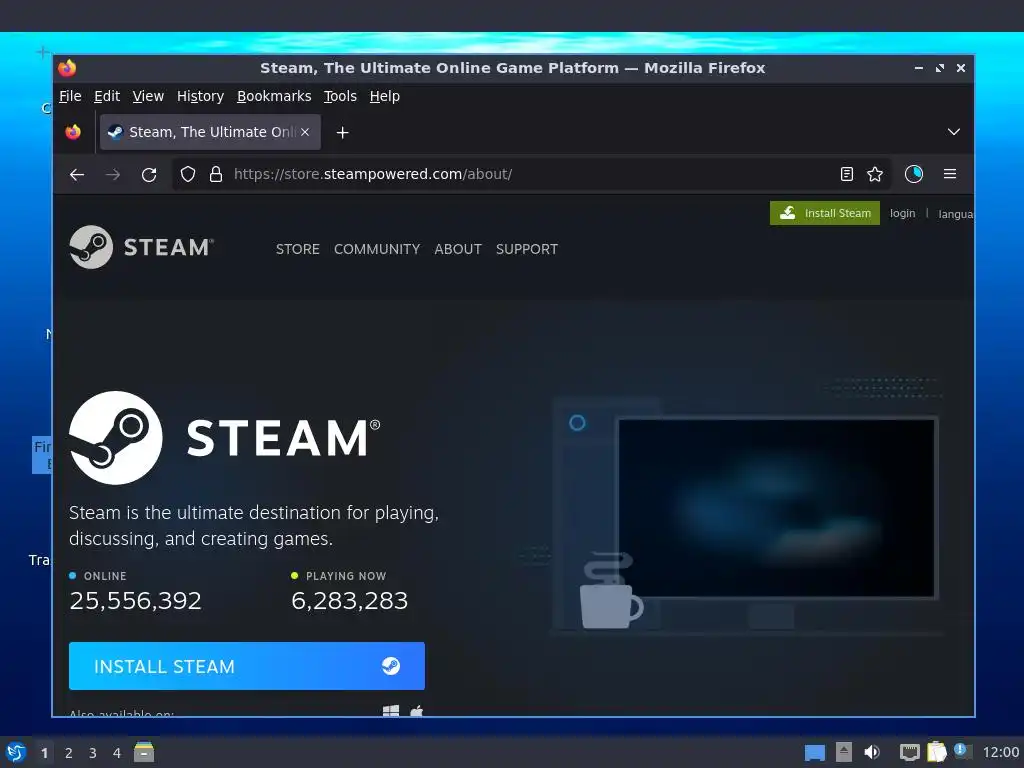Open the COMMUNITY navigation item
Viewport: 1024px width, 768px height.
[377, 249]
